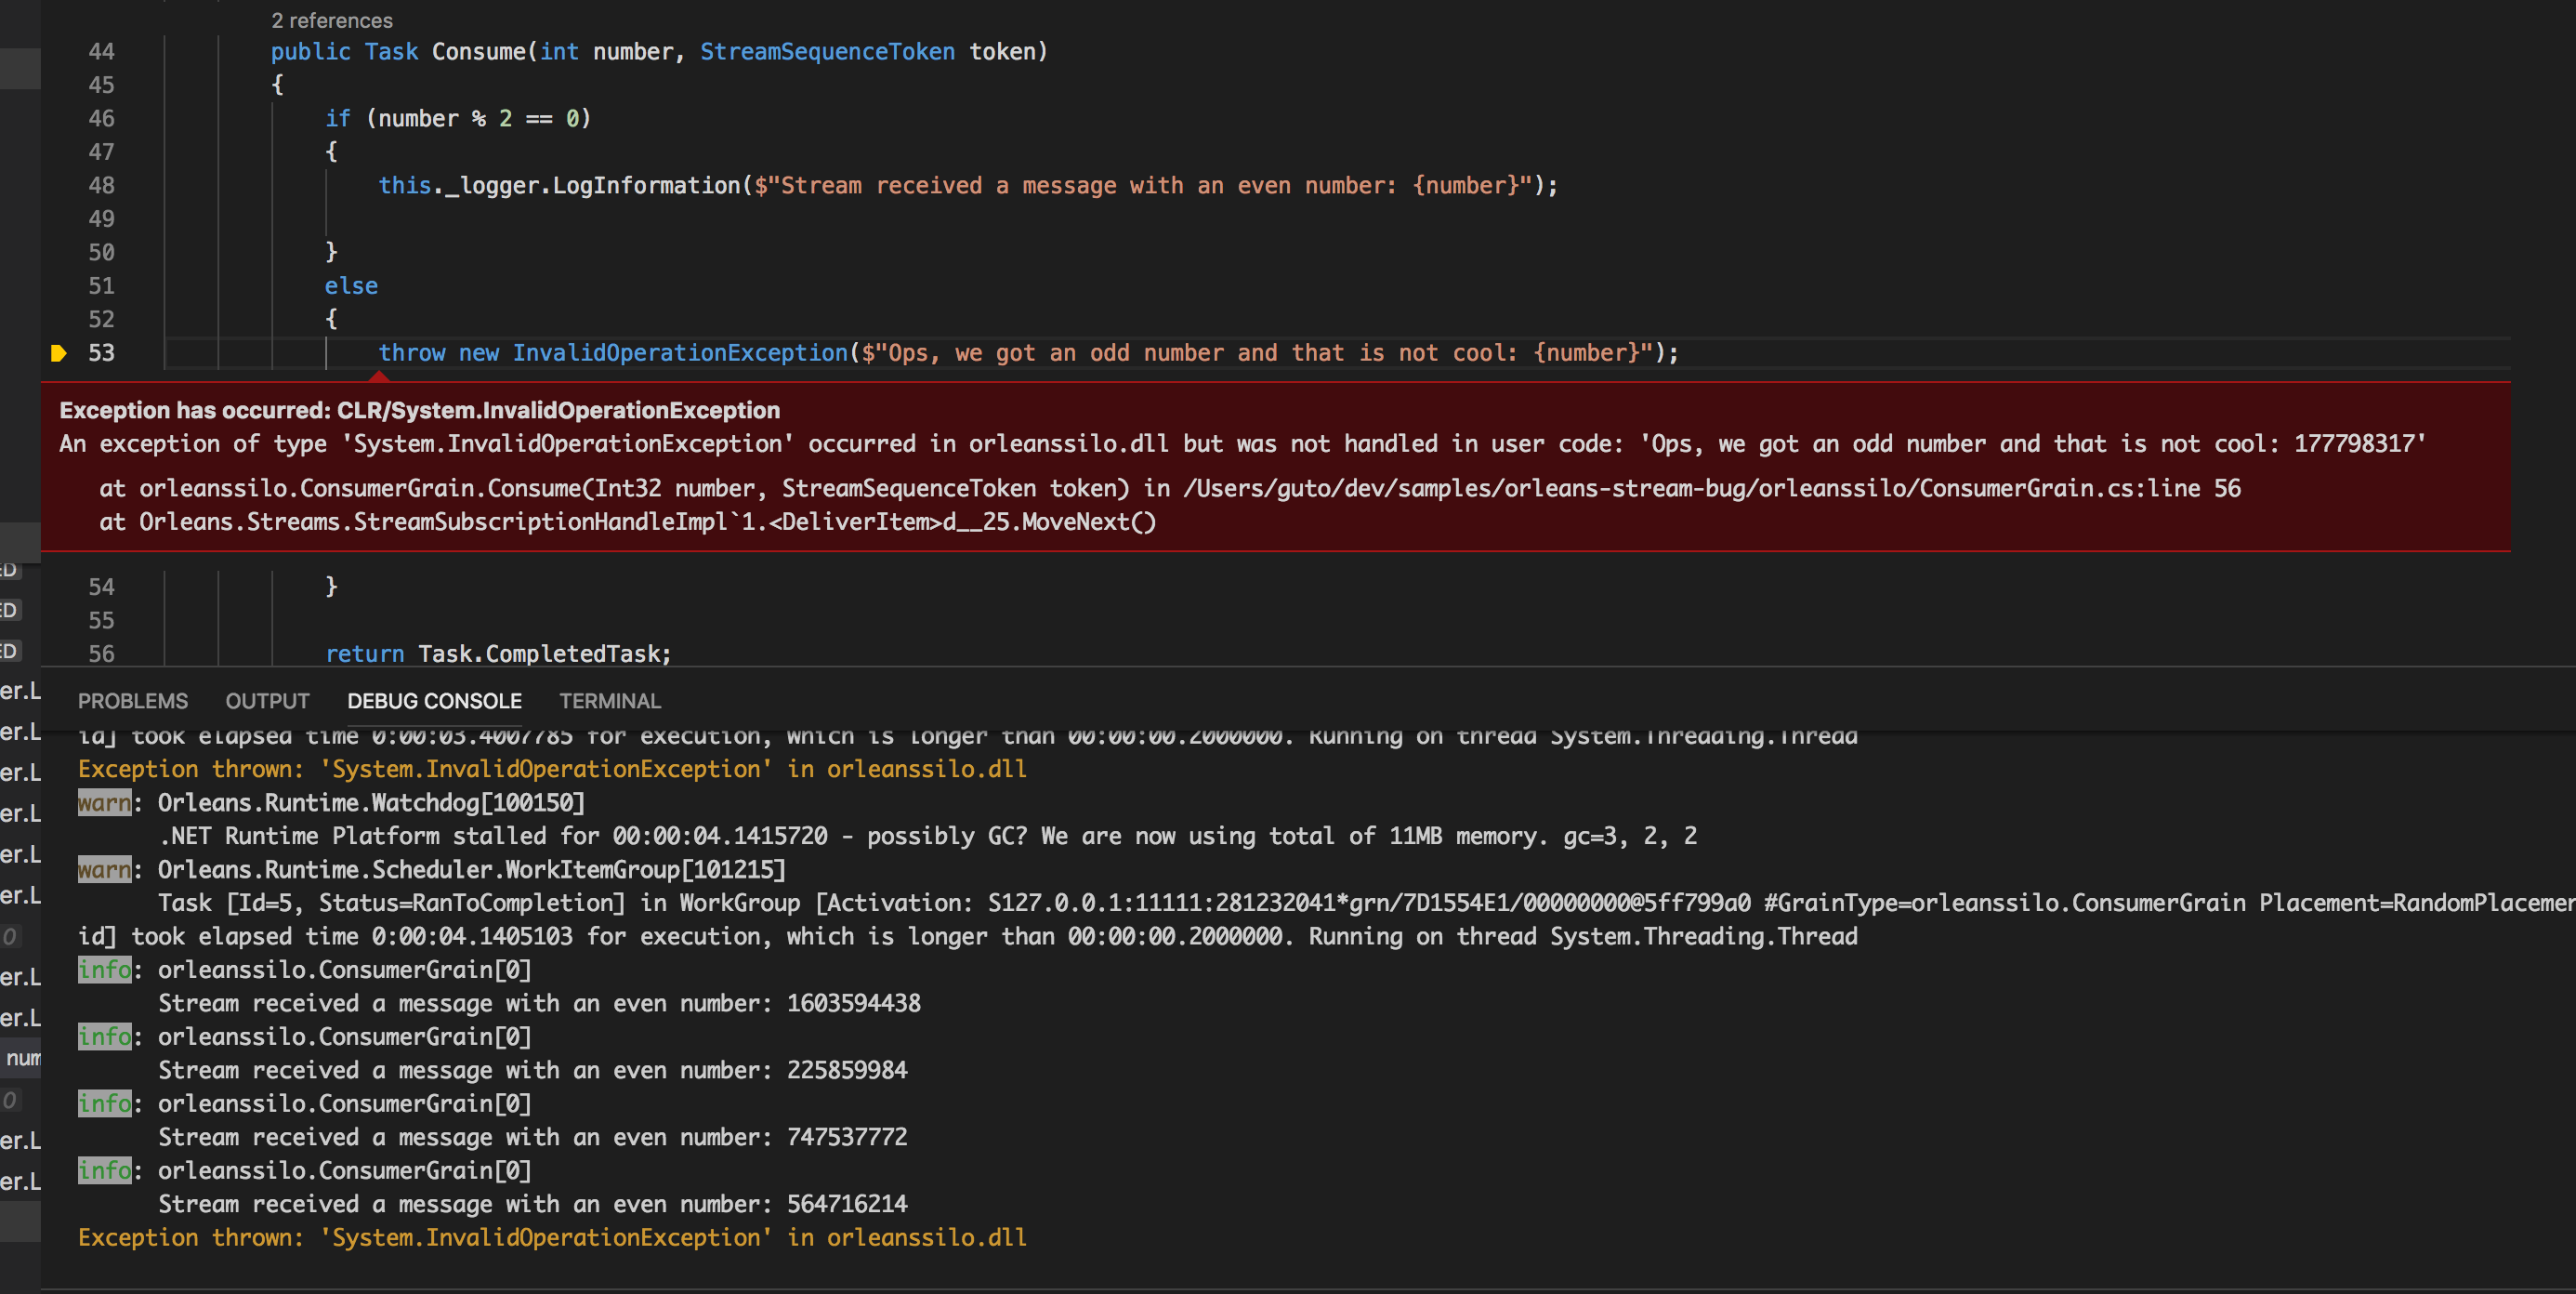This screenshot has height=1294, width=2576.
Task: Click even number 225859984 log line
Action: 532,1071
